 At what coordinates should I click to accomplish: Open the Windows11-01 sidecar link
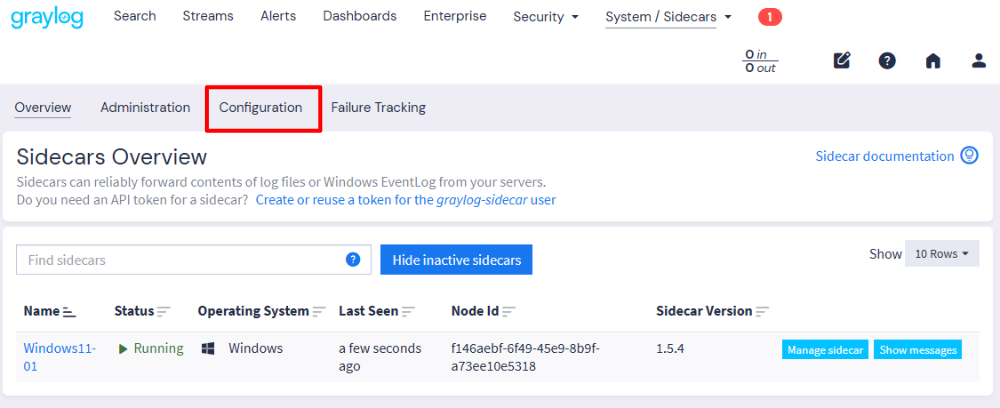tap(59, 358)
